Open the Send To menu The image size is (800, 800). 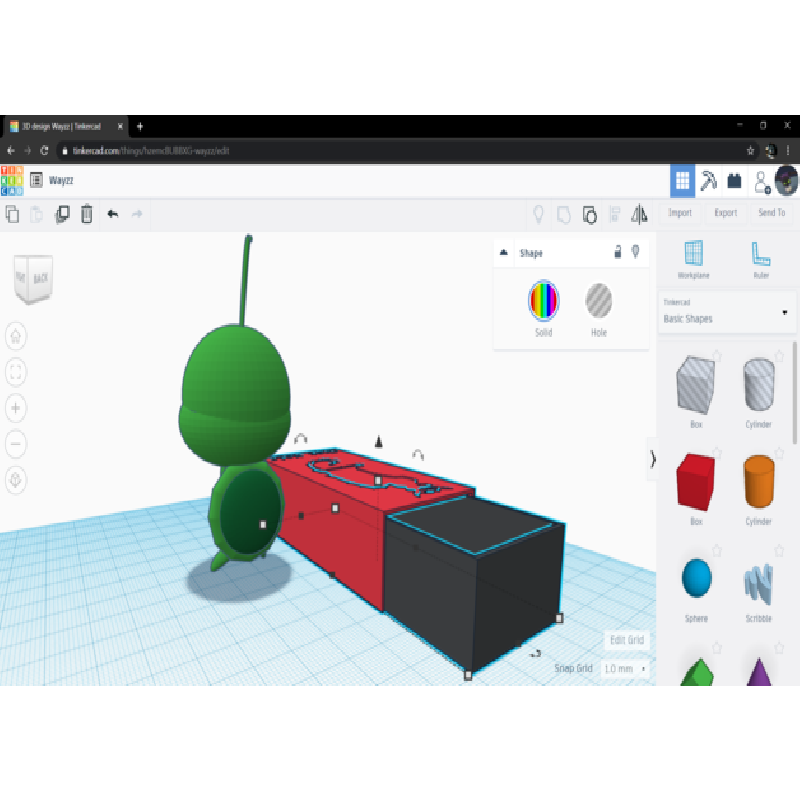click(x=771, y=213)
